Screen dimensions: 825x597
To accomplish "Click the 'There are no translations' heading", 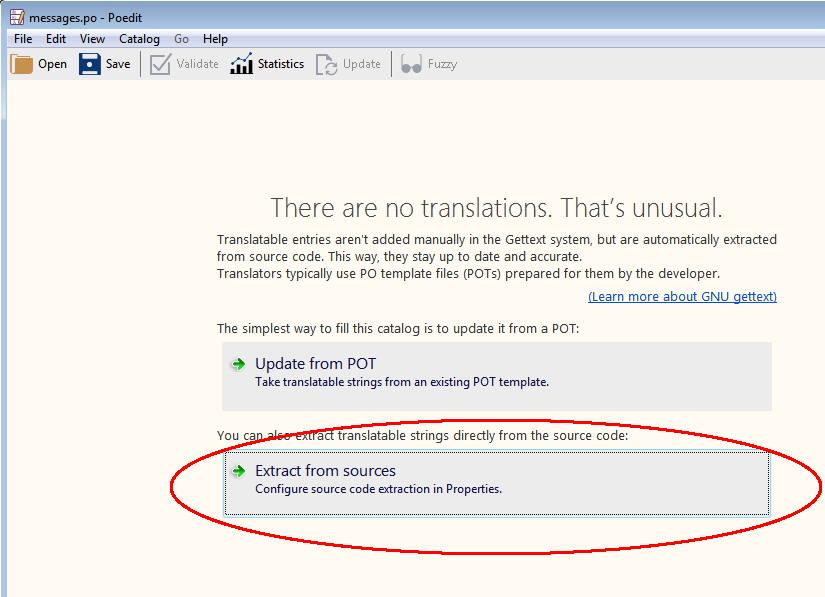I will [496, 208].
